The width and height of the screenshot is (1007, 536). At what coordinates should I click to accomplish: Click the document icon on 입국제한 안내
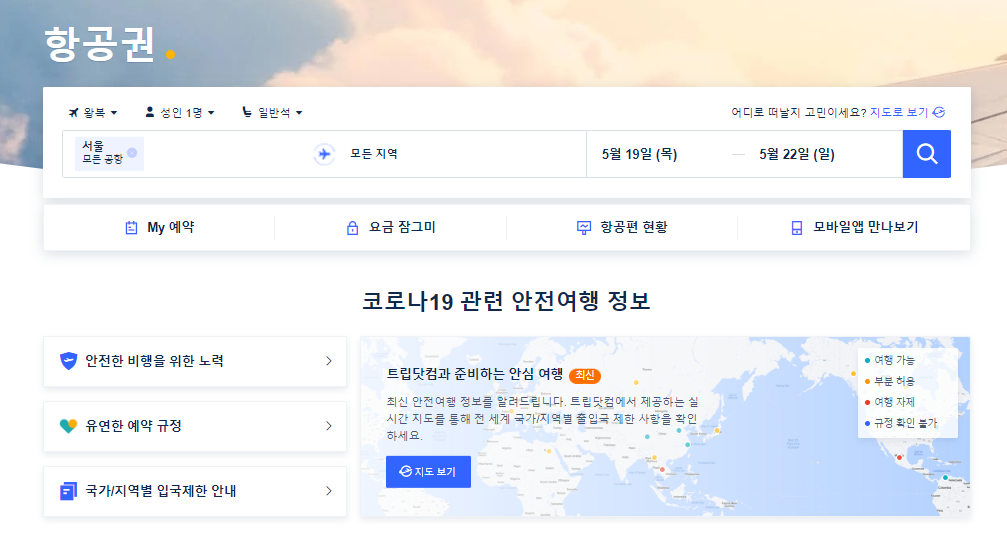[x=68, y=491]
